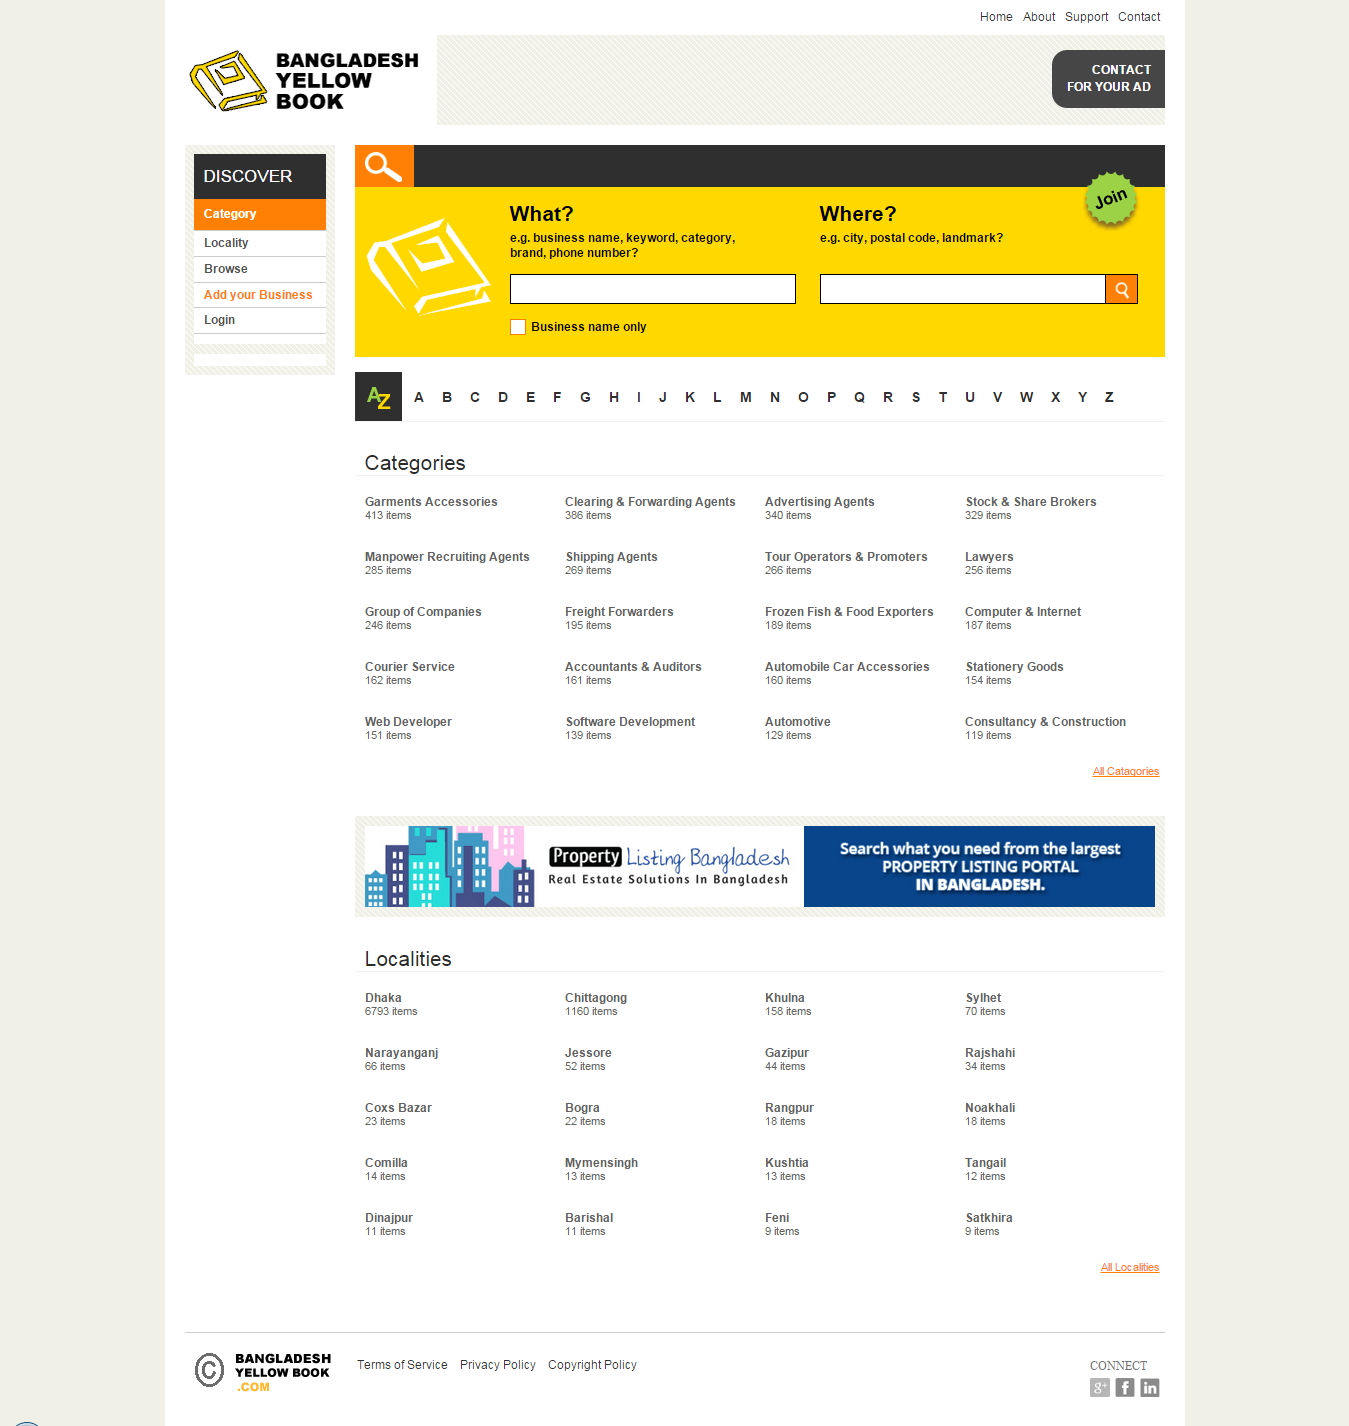Open the Garments Accessories category
Screen dimensions: 1349x1426
pos(431,502)
